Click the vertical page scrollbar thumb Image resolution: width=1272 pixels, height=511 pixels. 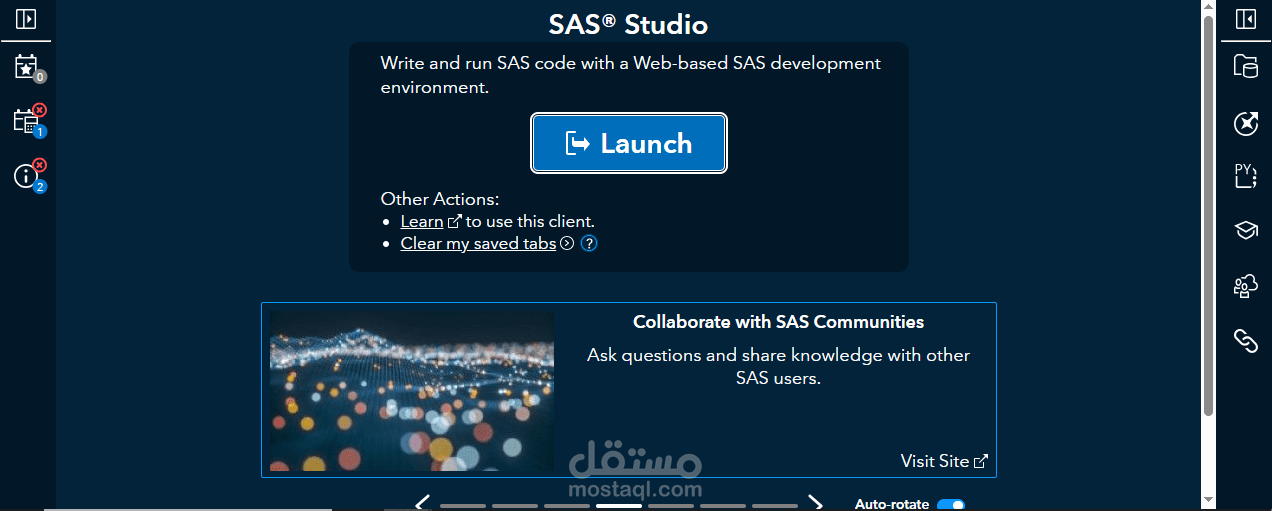tap(1208, 215)
